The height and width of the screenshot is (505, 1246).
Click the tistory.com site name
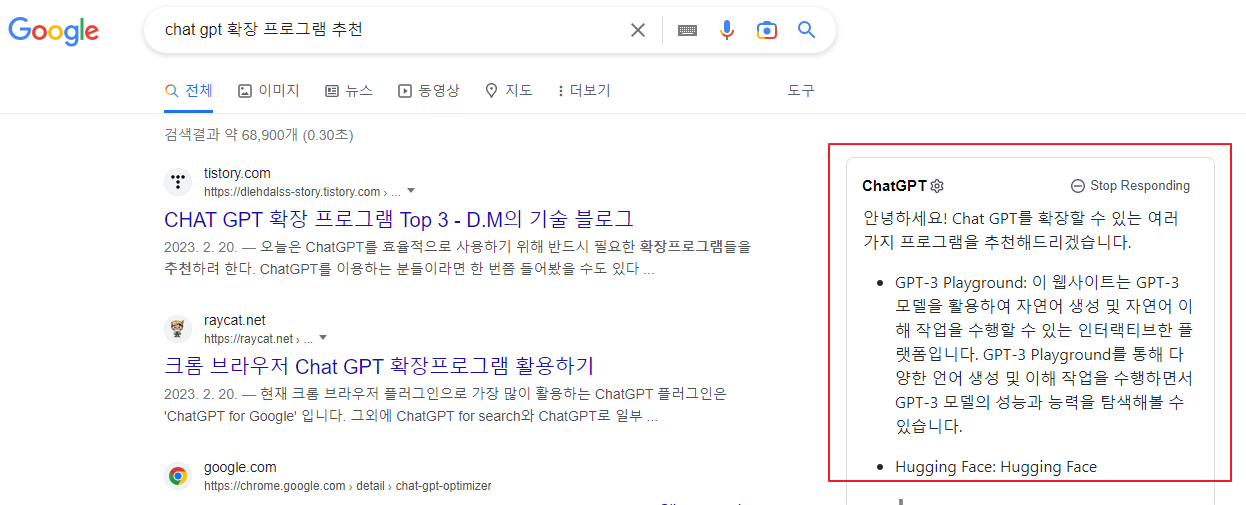(237, 173)
